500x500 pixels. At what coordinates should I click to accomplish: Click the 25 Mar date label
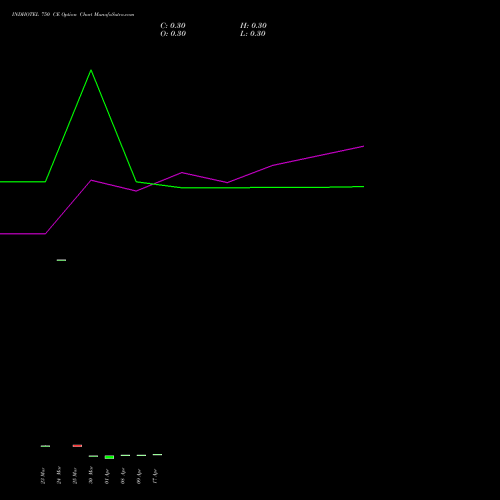[x=75, y=475]
